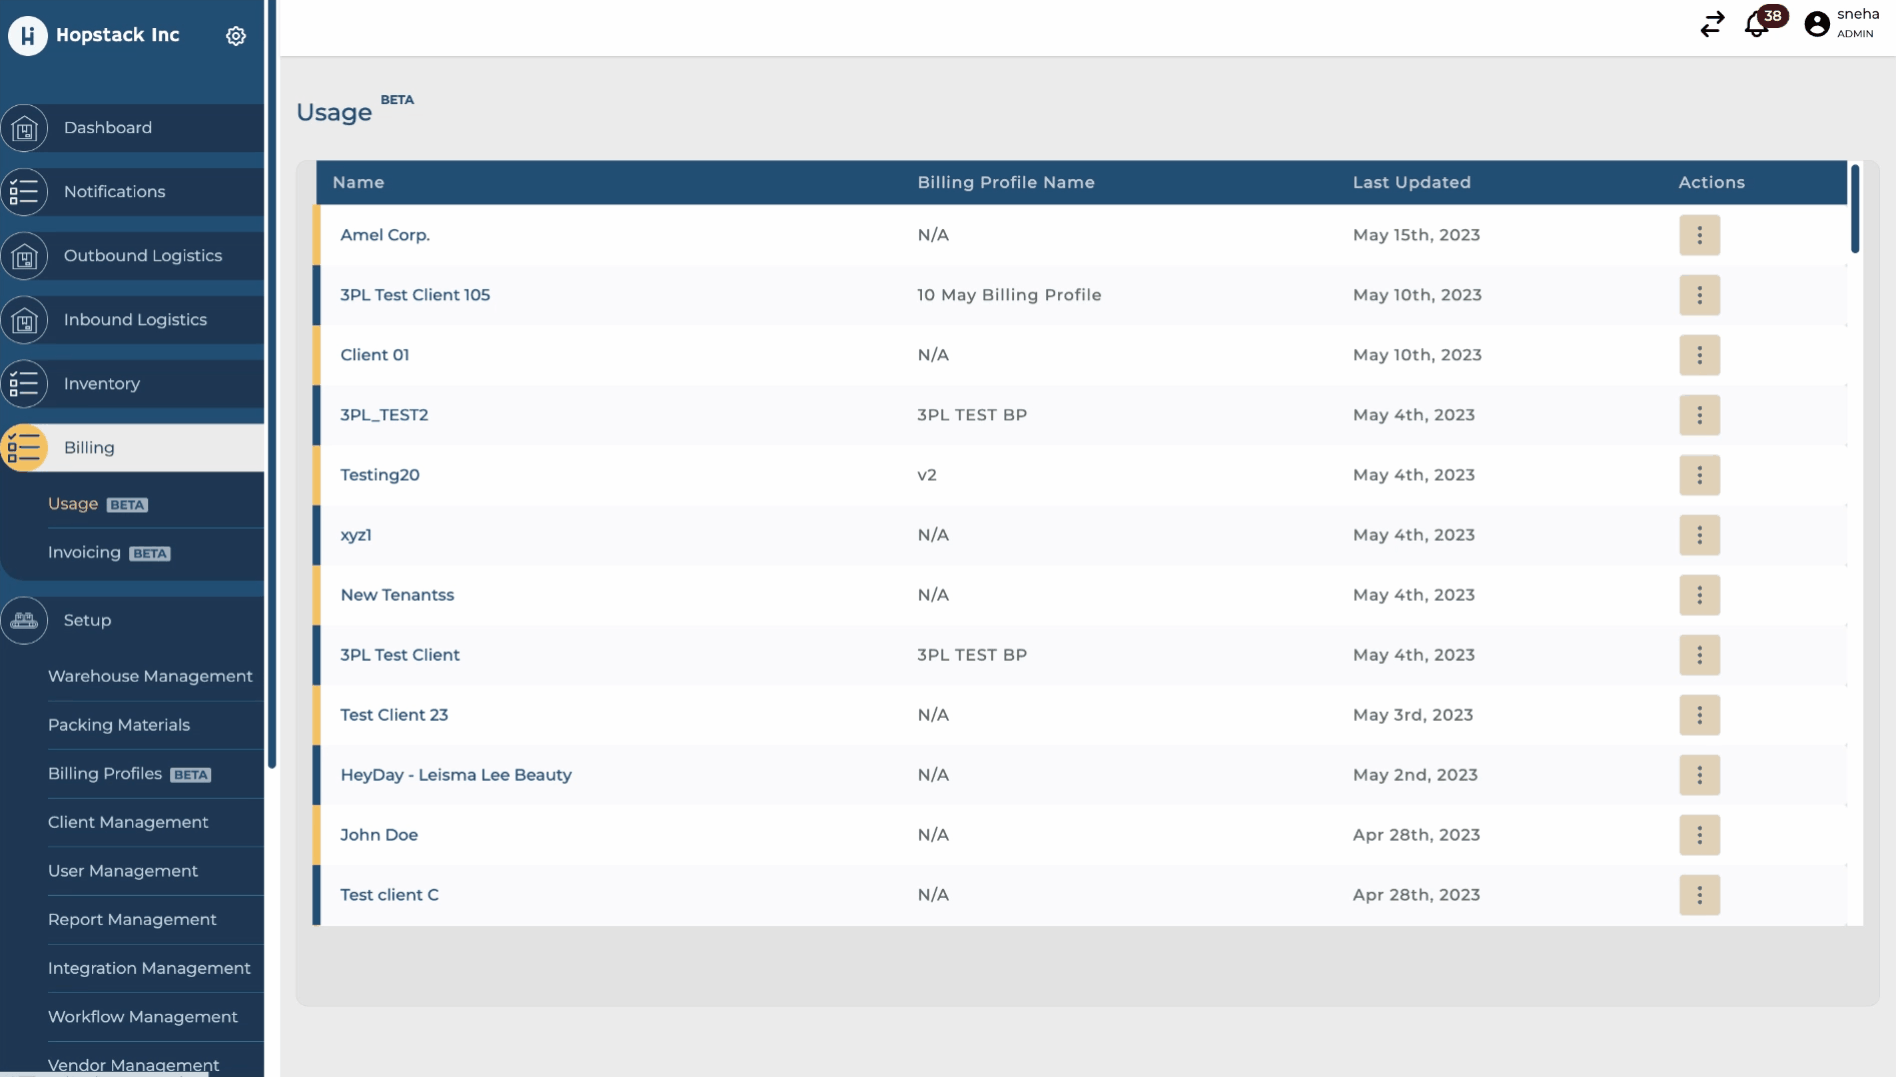Open Billing Profiles in Setup
The image size is (1896, 1077).
tap(105, 774)
